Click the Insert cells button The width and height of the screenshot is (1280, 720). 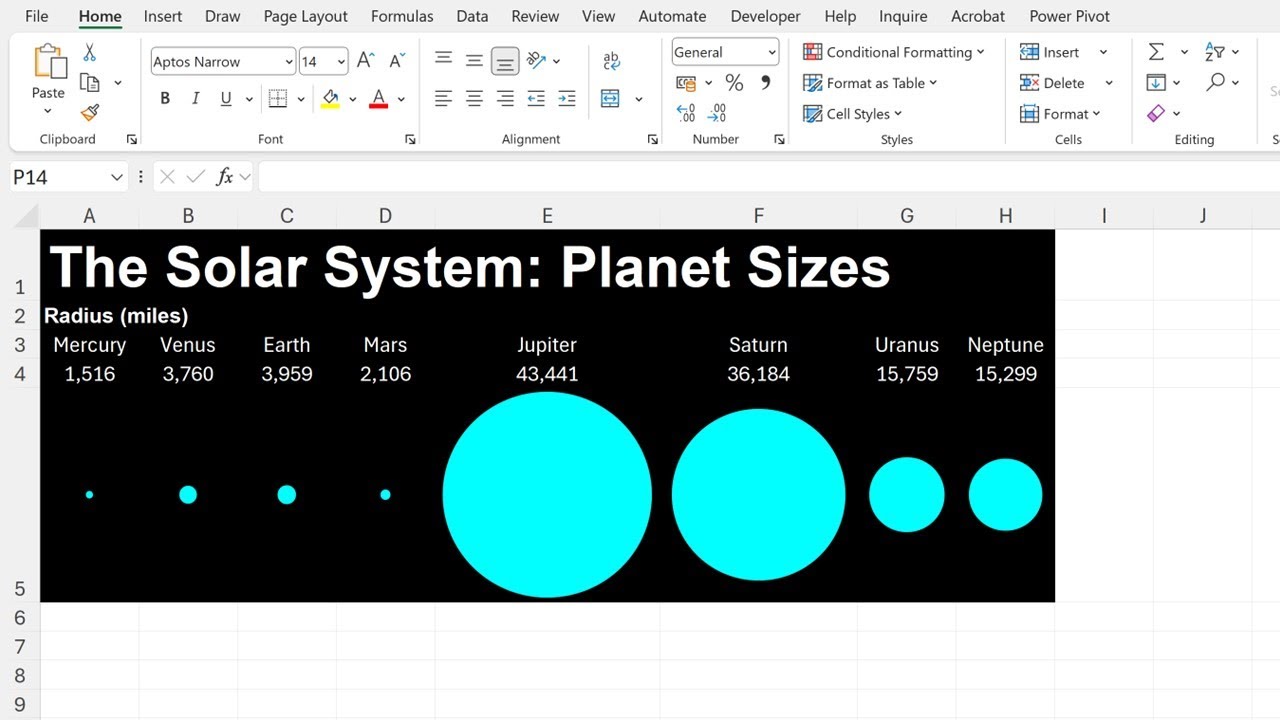pyautogui.click(x=1050, y=52)
